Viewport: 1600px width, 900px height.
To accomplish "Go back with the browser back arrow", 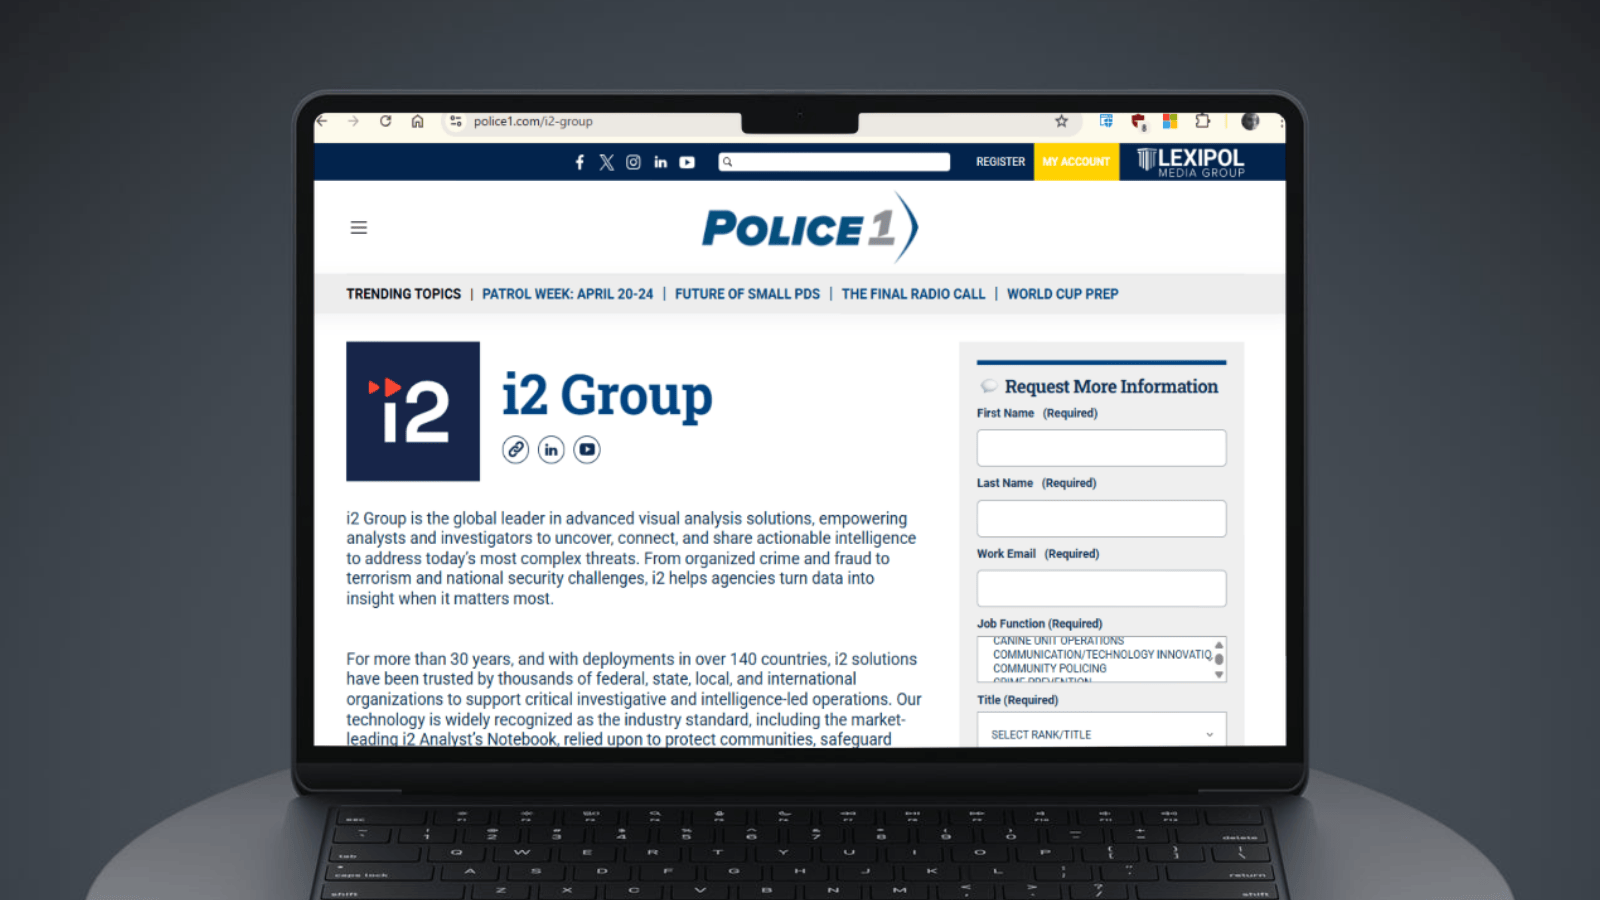I will pos(322,121).
